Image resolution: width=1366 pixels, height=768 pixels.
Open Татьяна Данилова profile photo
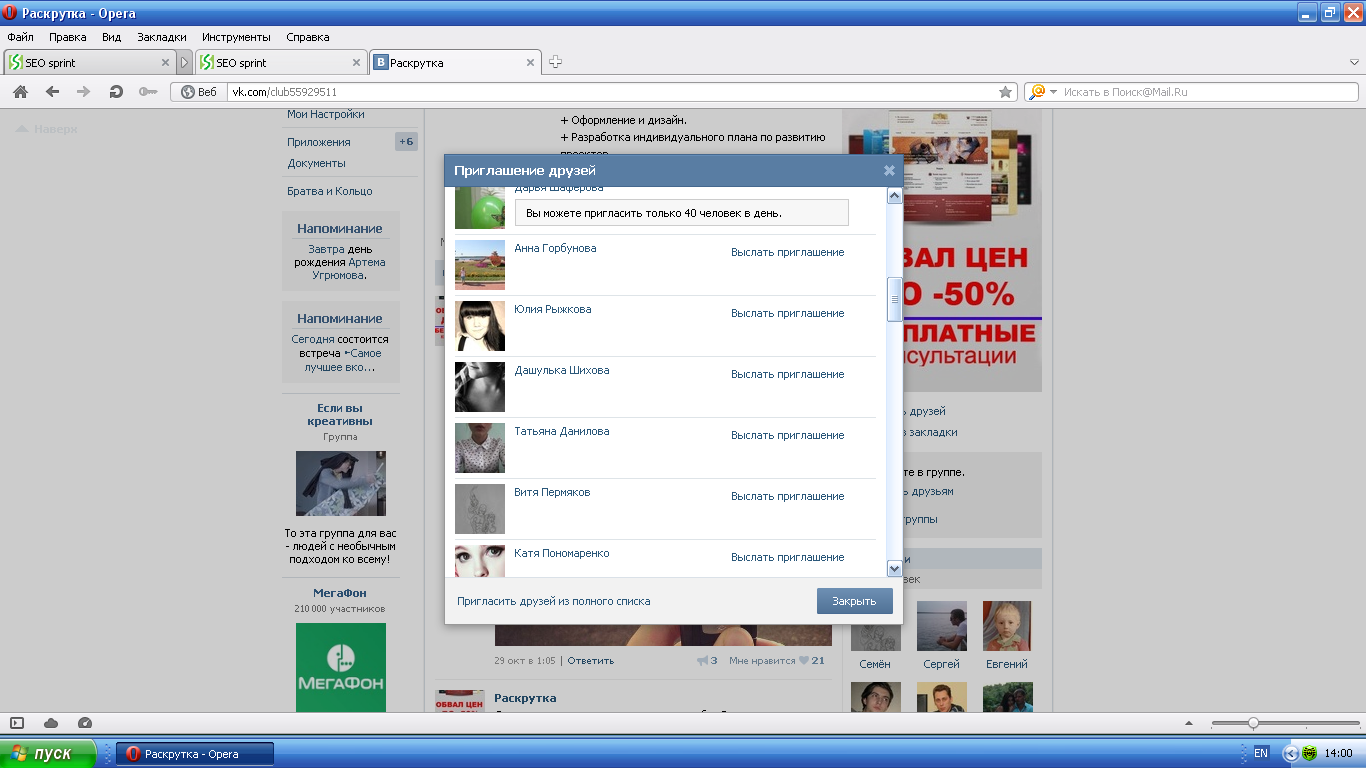[x=480, y=448]
